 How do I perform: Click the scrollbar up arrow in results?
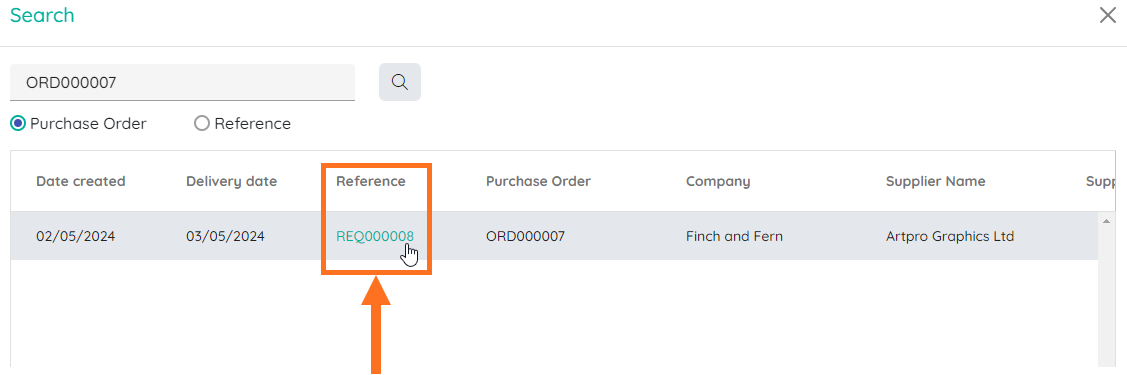tap(1106, 221)
